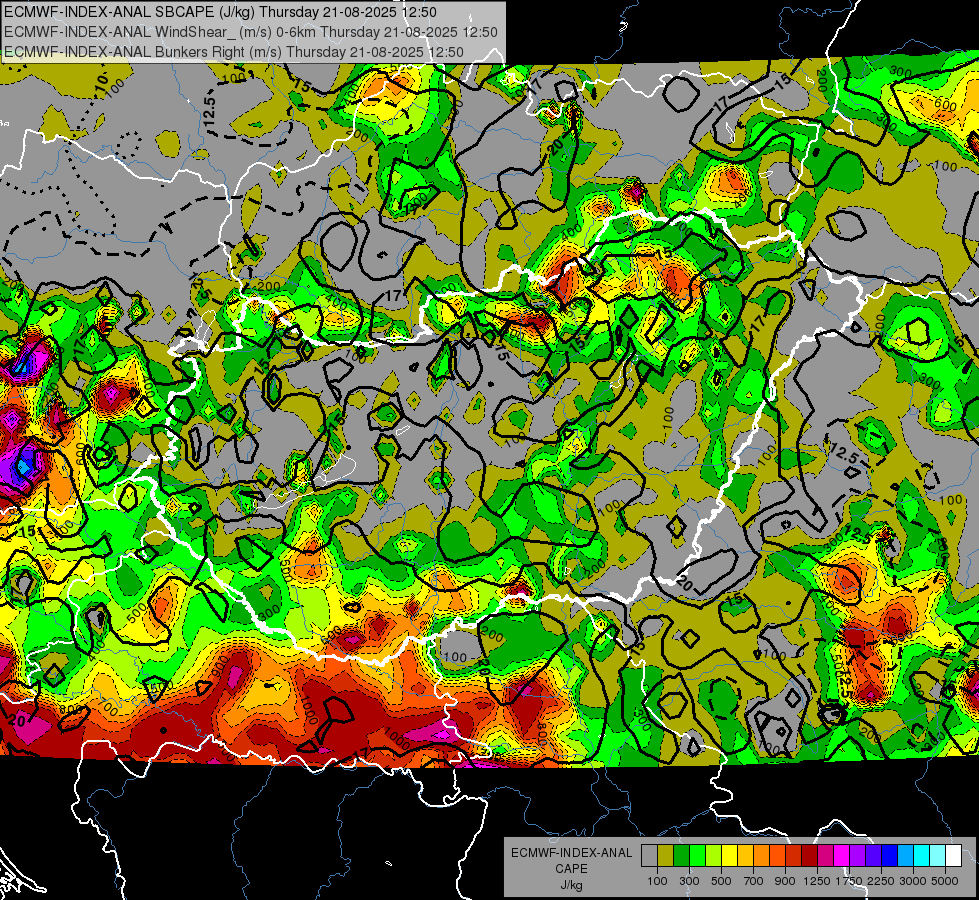Click the legend scale value 1750
The width and height of the screenshot is (979, 900).
pyautogui.click(x=849, y=881)
